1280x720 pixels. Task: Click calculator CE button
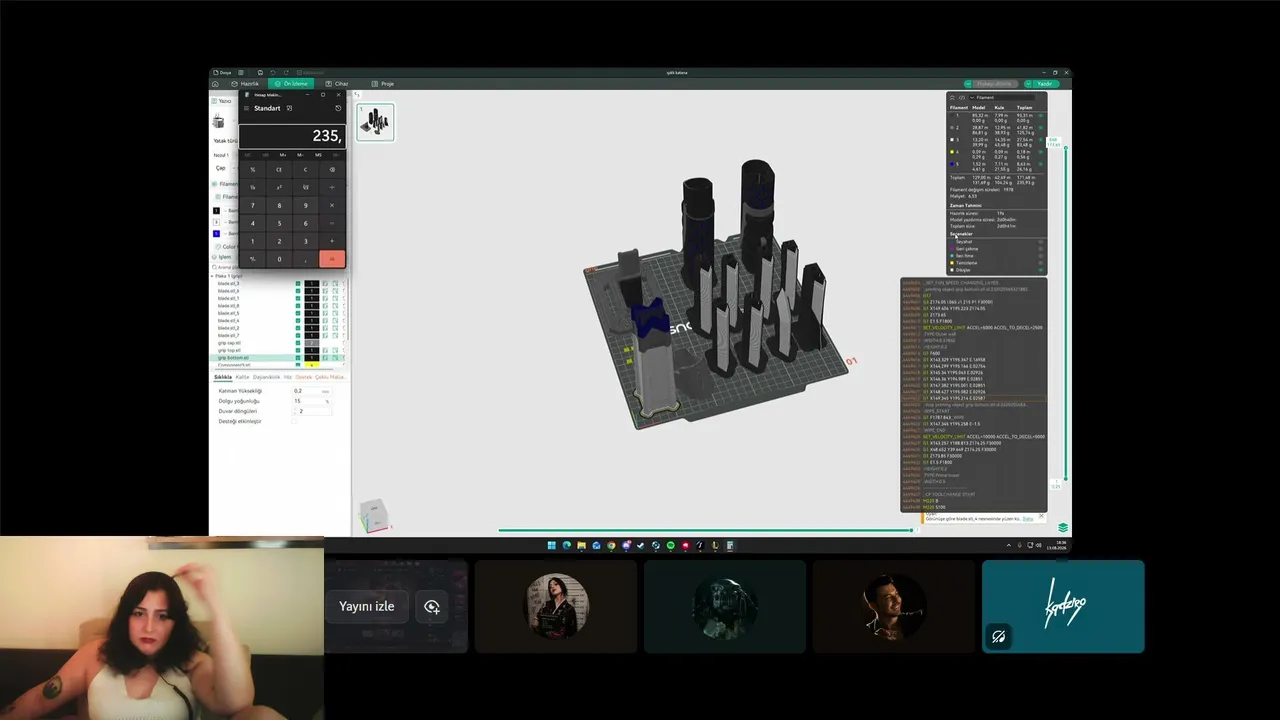pyautogui.click(x=279, y=169)
